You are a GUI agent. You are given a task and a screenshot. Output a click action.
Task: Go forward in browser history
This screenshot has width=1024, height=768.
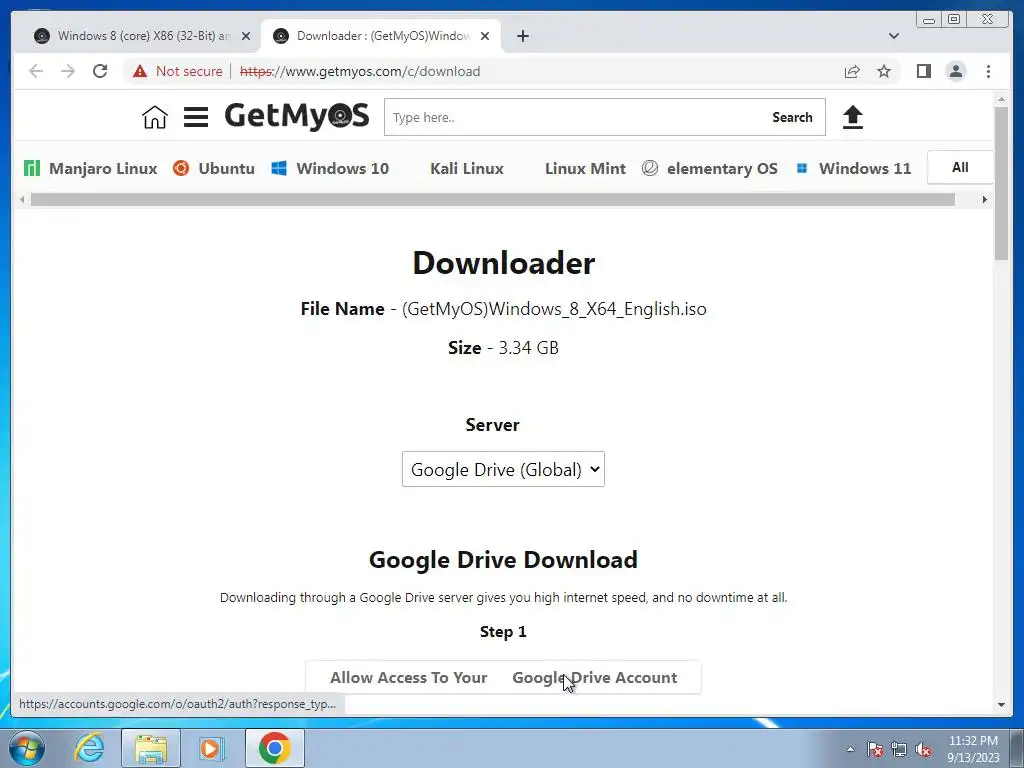68,71
